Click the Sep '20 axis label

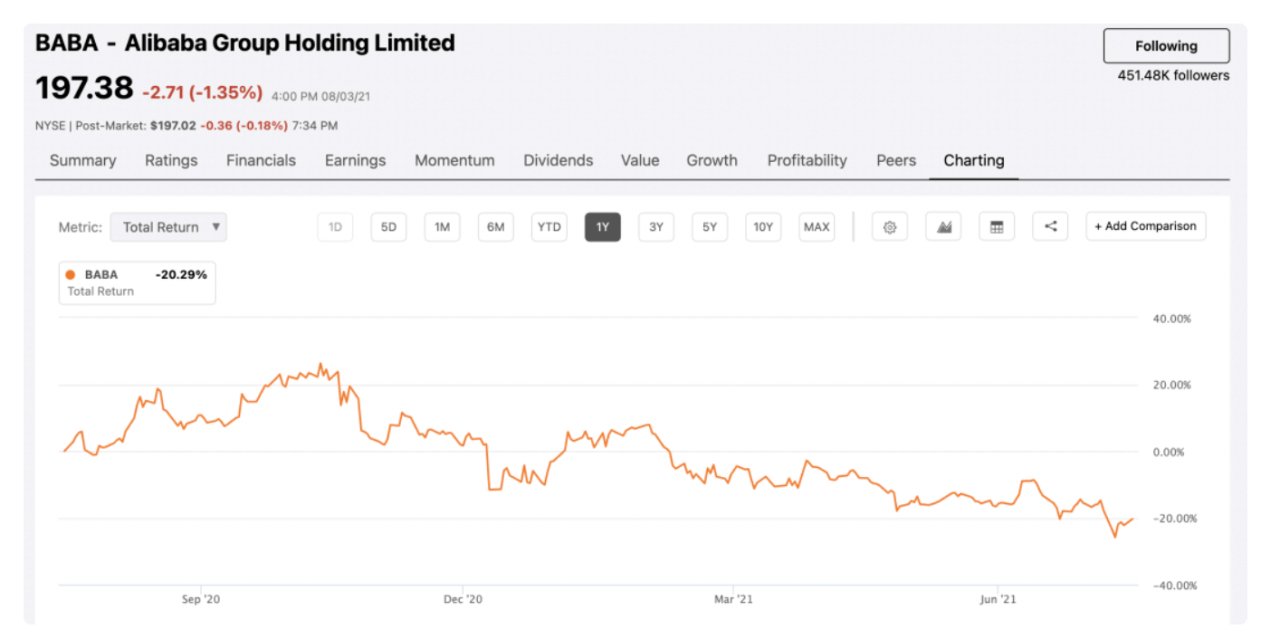tap(200, 599)
